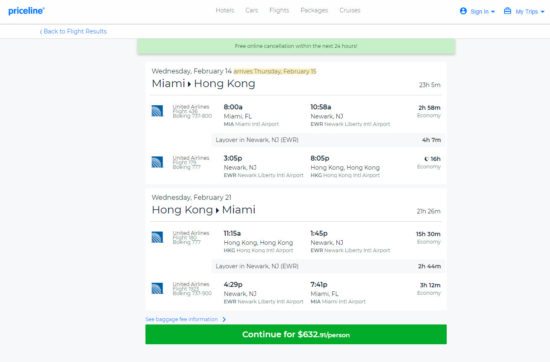The height and width of the screenshot is (362, 550).
Task: Click layover in Newark row with 4h 7m
Action: 328,140
